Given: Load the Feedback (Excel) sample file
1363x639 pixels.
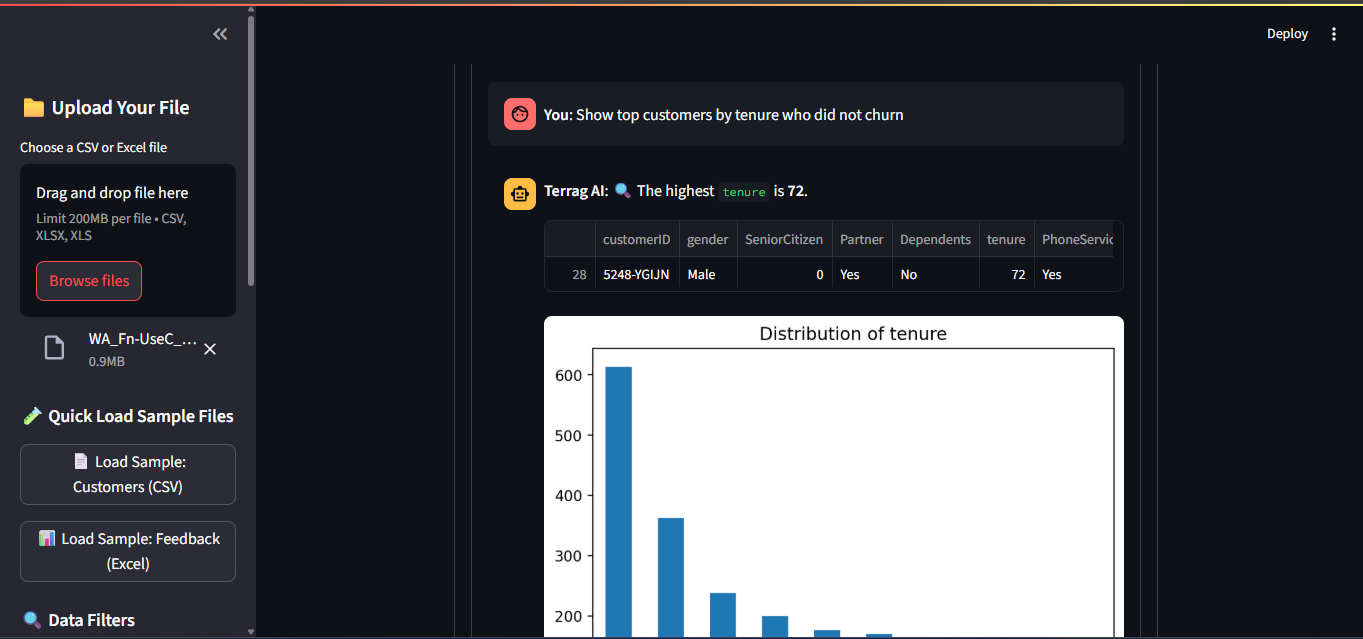Looking at the screenshot, I should click(128, 551).
